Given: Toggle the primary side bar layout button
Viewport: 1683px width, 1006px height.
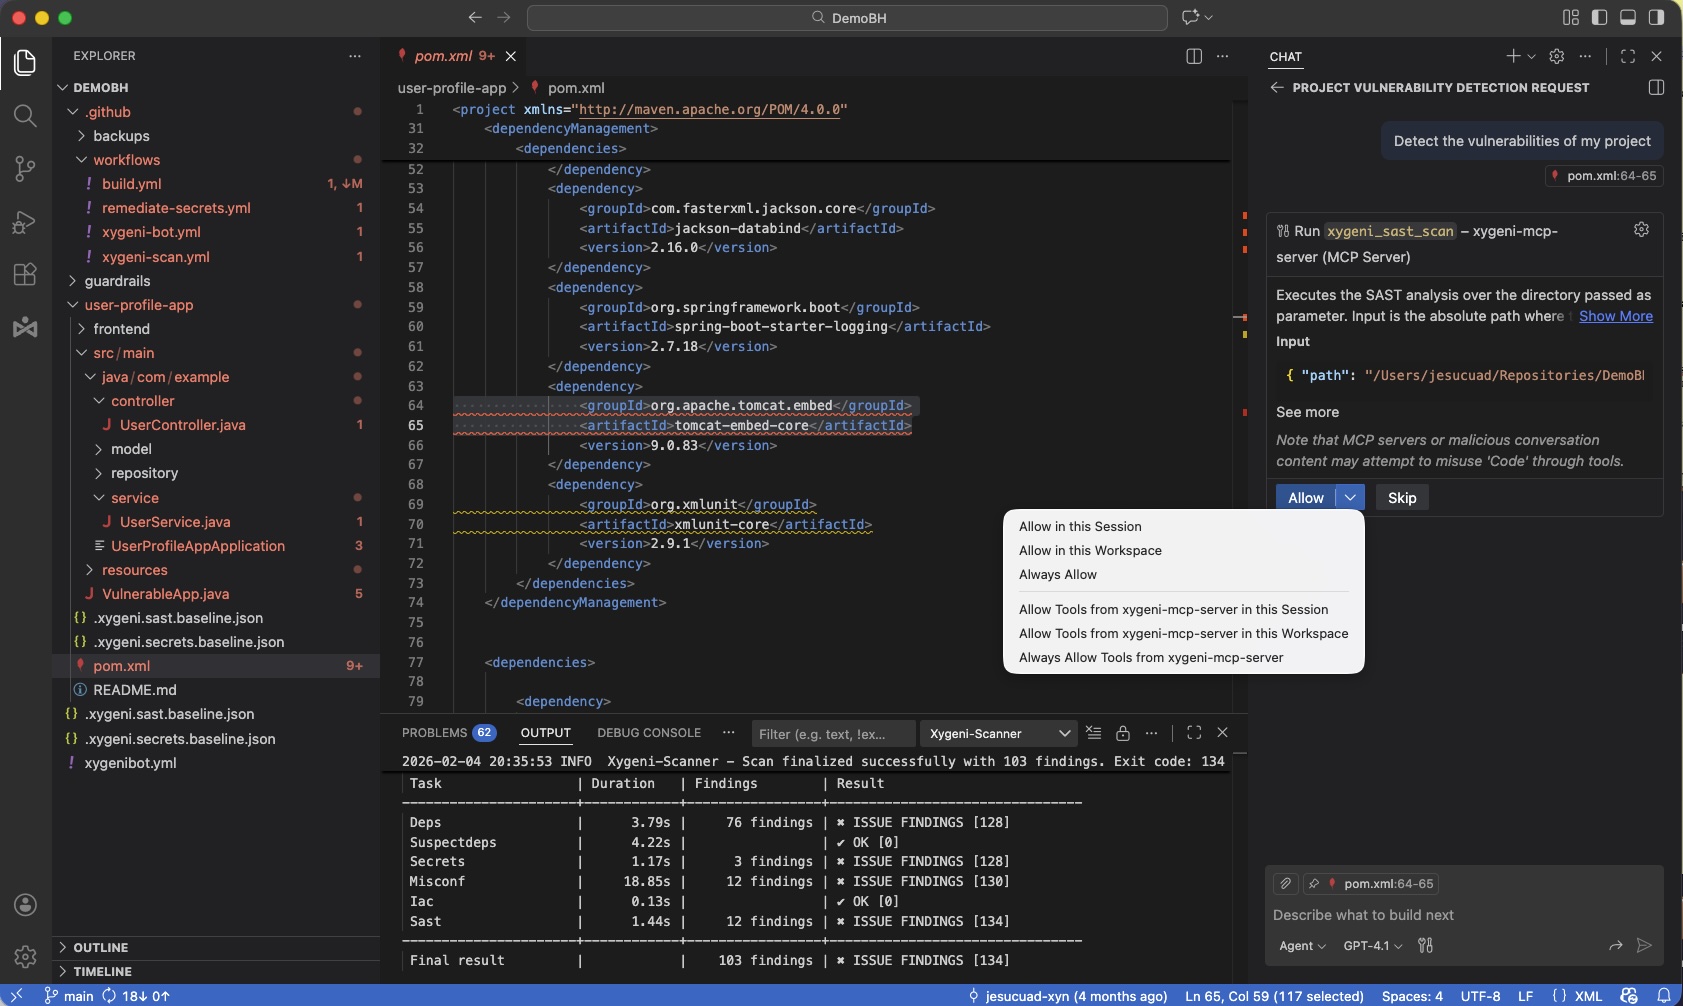Looking at the screenshot, I should pos(1599,17).
